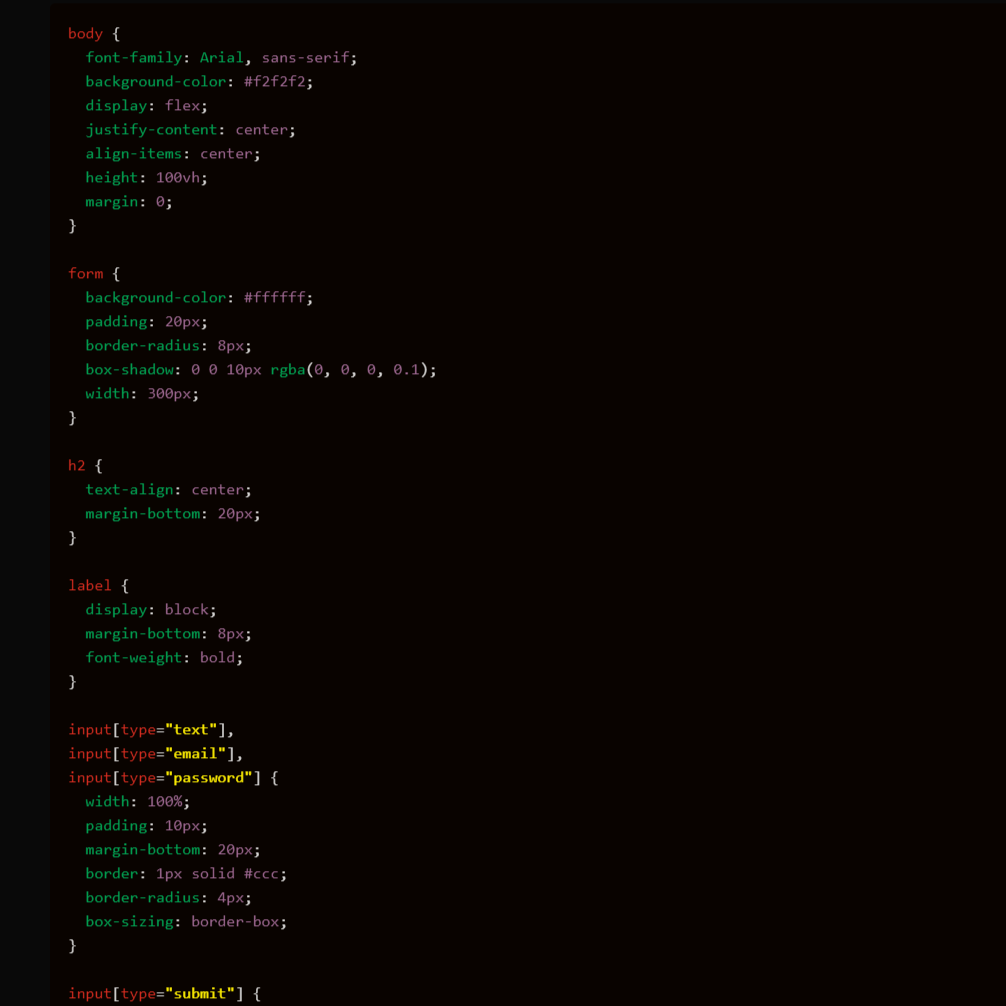Click the 'height: 100vh;' line

(x=146, y=178)
